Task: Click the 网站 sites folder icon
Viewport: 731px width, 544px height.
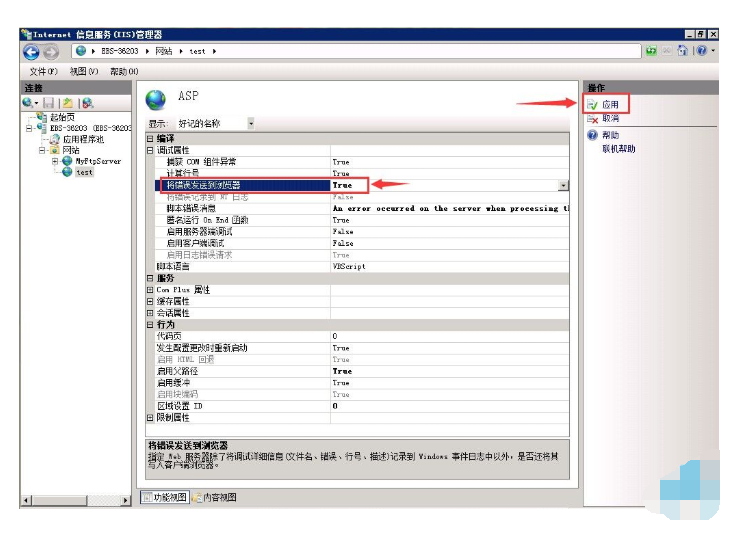Action: tap(55, 150)
